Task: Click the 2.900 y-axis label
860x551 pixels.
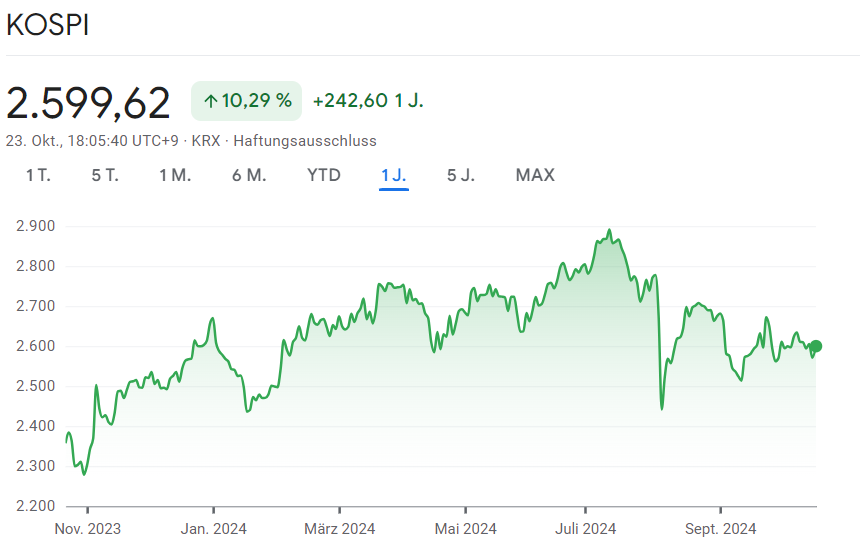Action: point(36,226)
